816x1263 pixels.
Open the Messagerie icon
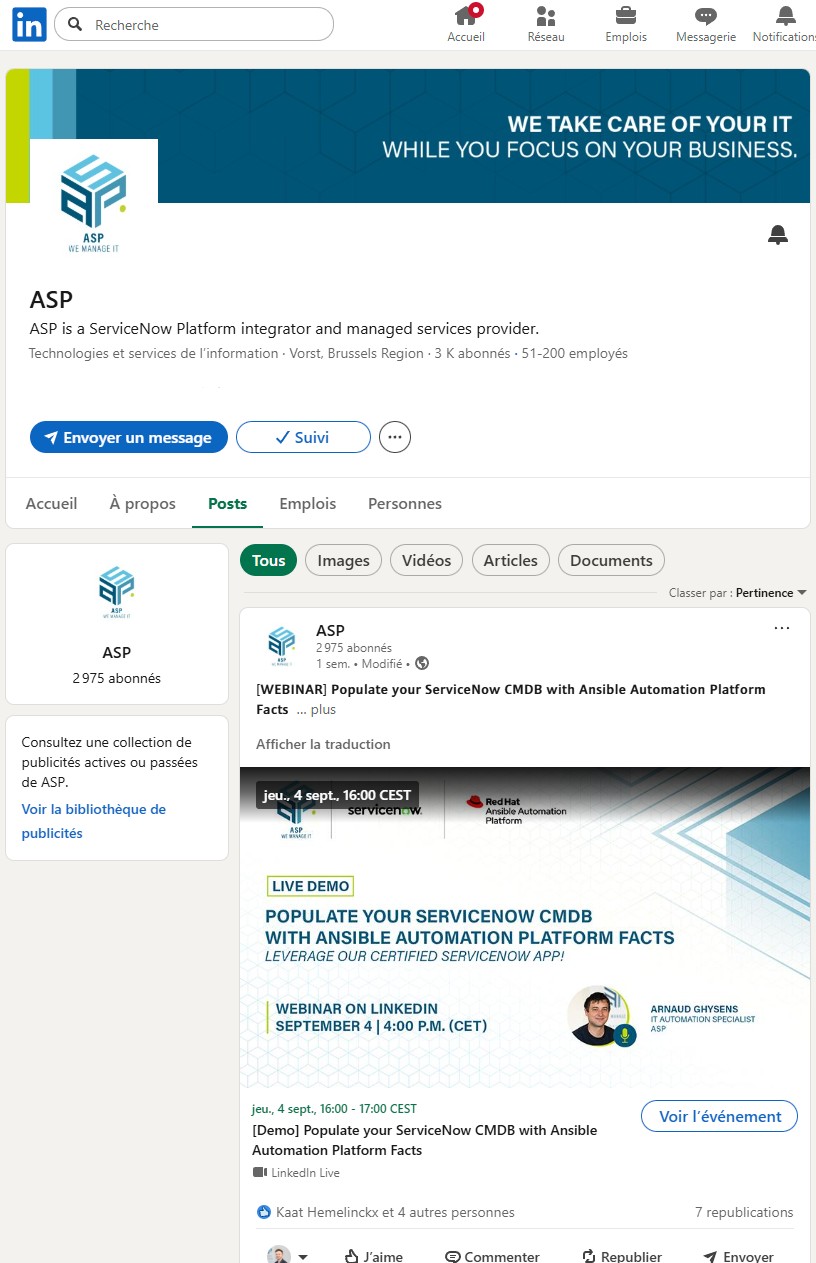pos(705,16)
